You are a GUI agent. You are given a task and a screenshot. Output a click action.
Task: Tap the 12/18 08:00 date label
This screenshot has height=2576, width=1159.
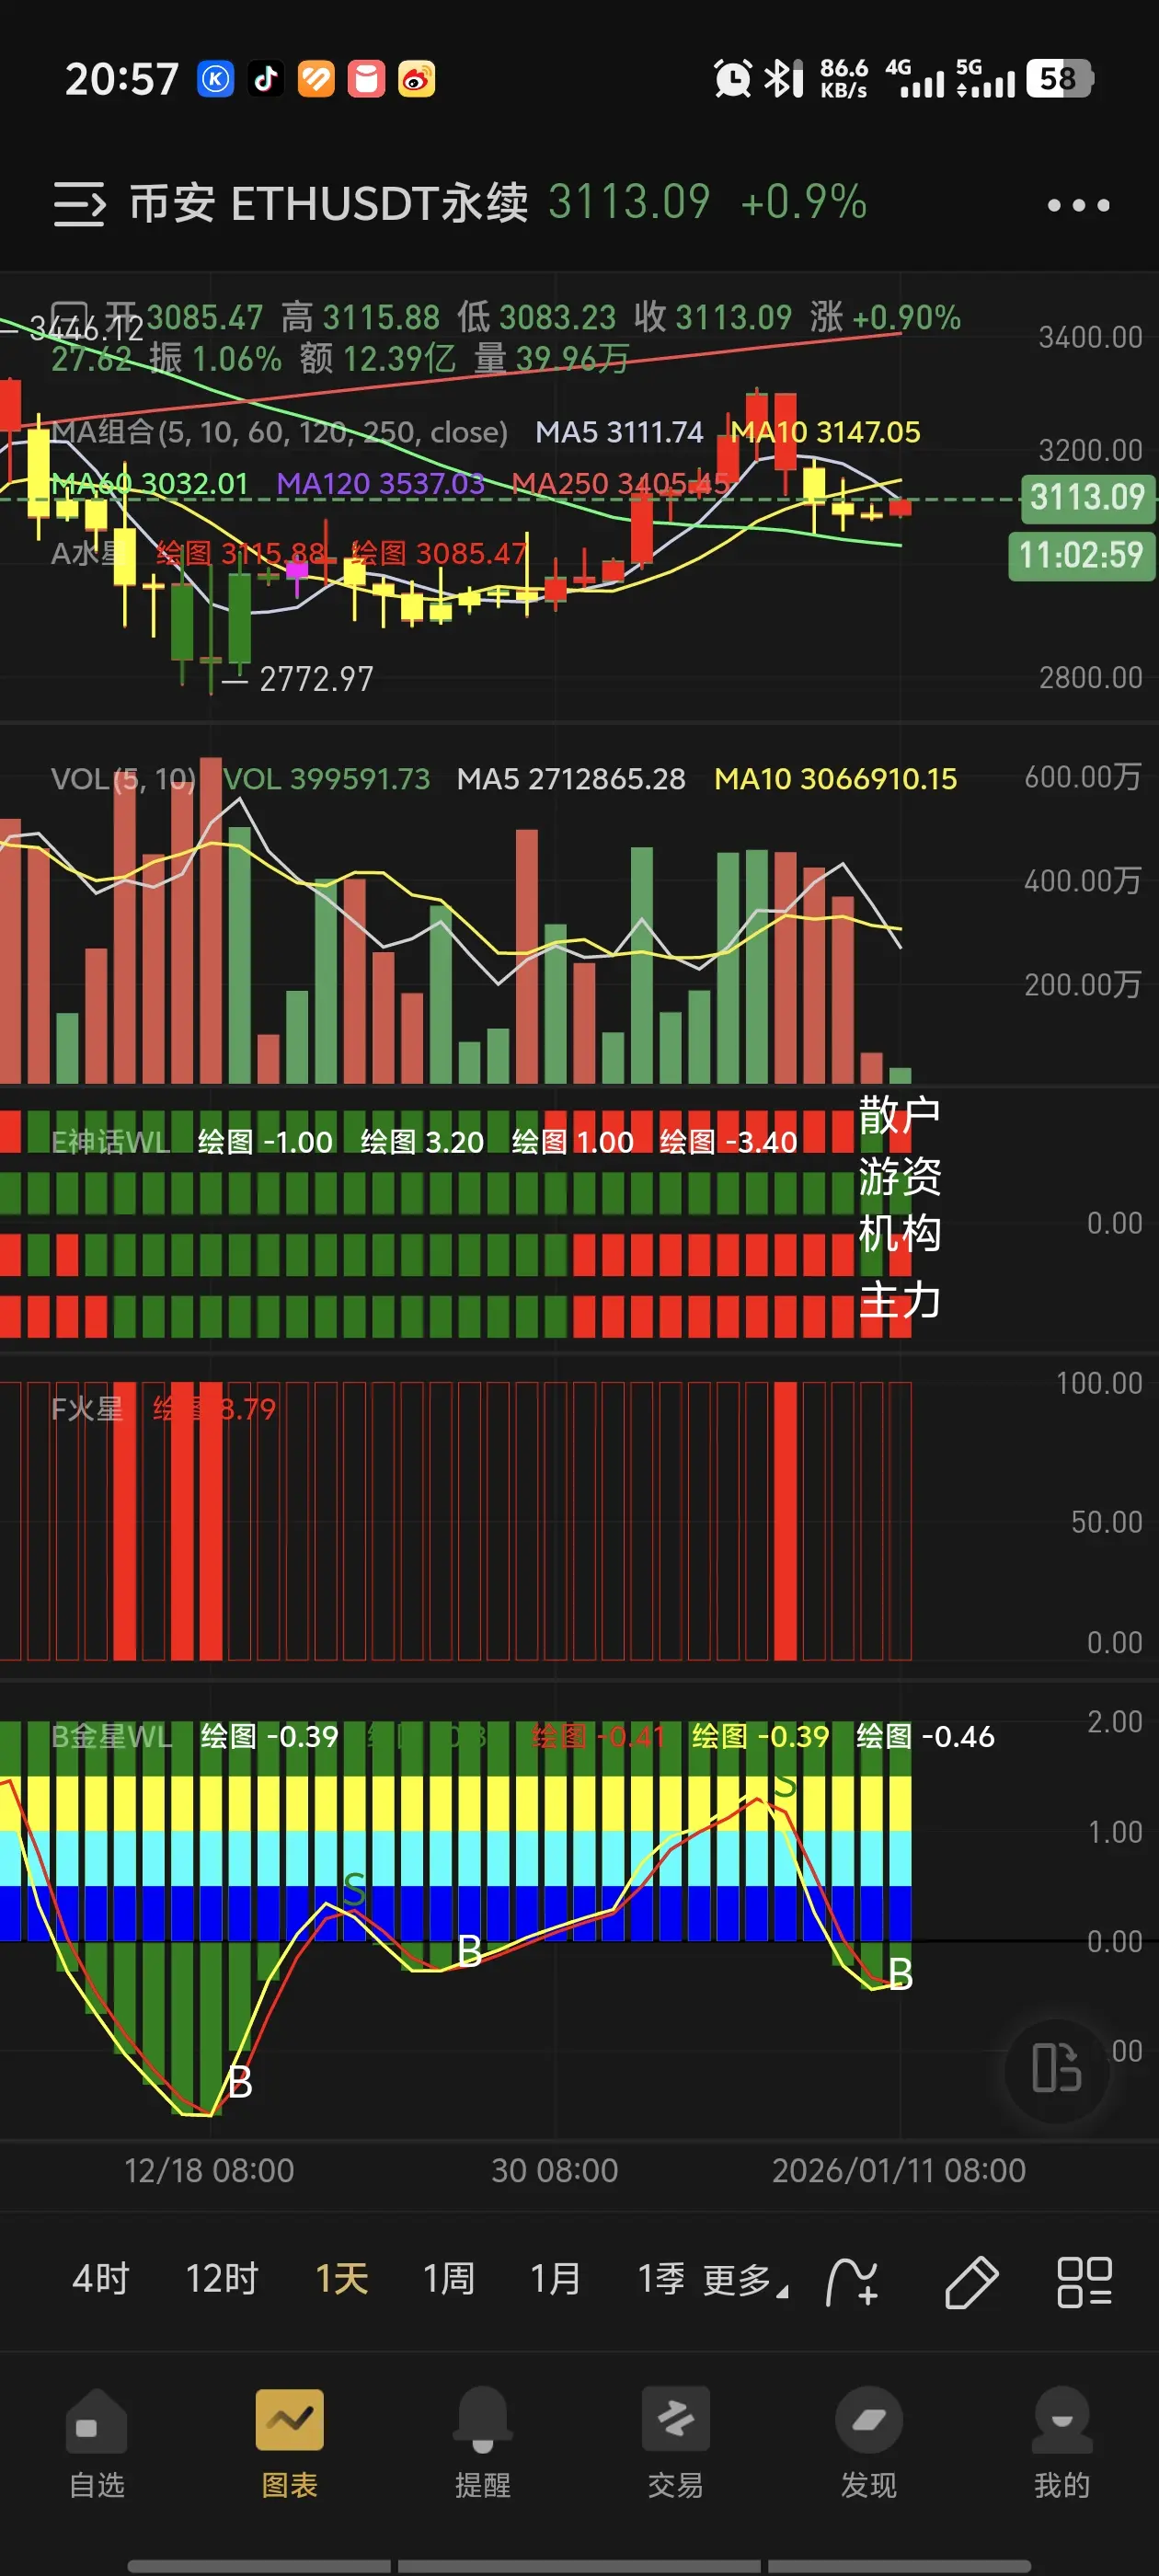coord(209,2170)
